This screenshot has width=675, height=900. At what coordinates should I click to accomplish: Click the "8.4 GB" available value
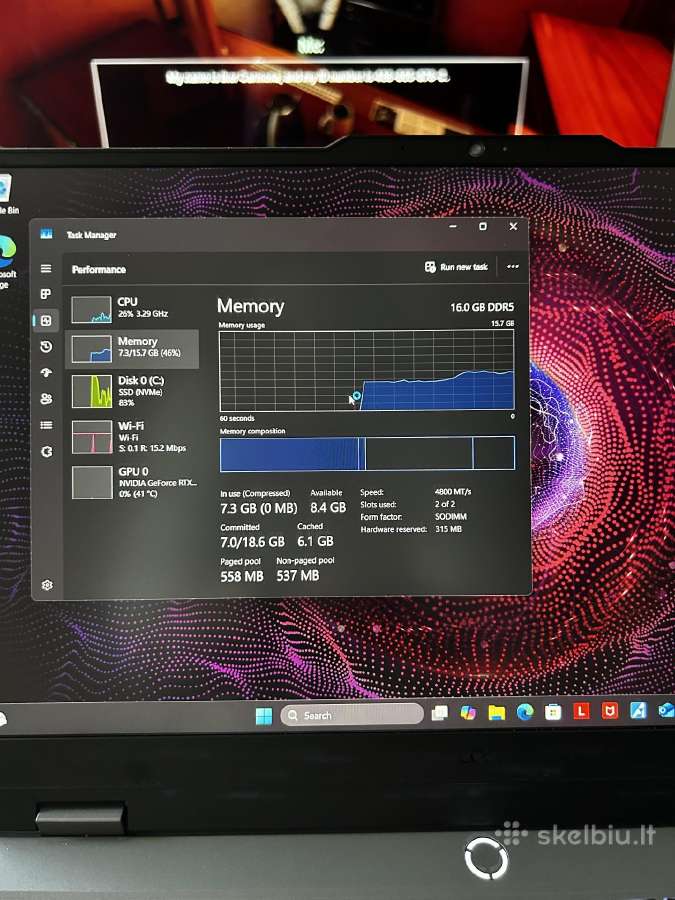[x=328, y=508]
